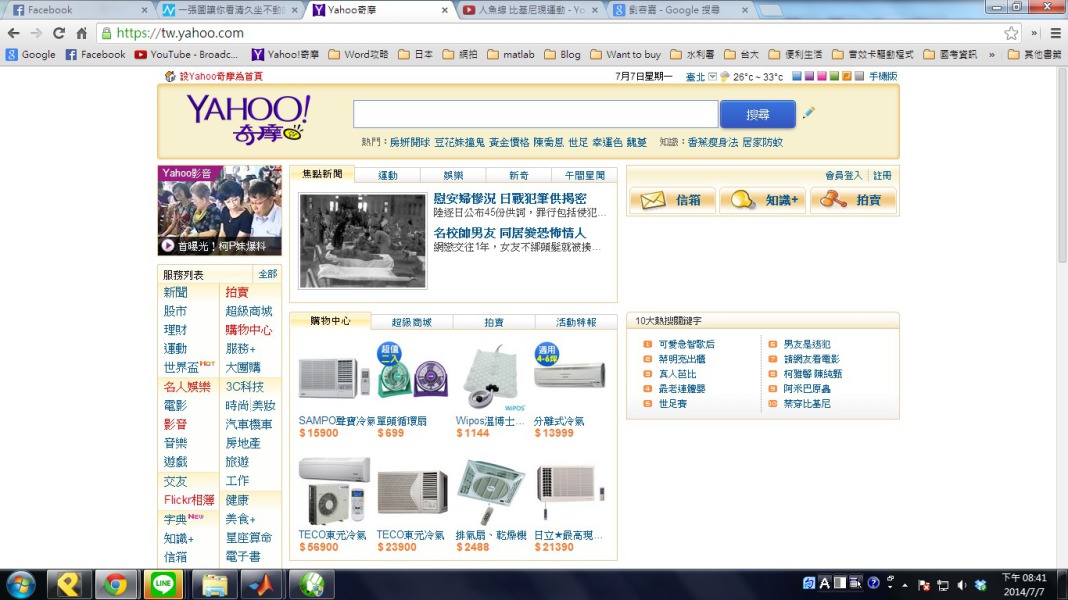Open the SAMPO聲寶冷氣 product image
Viewport: 1068px width, 600px height.
pos(335,377)
